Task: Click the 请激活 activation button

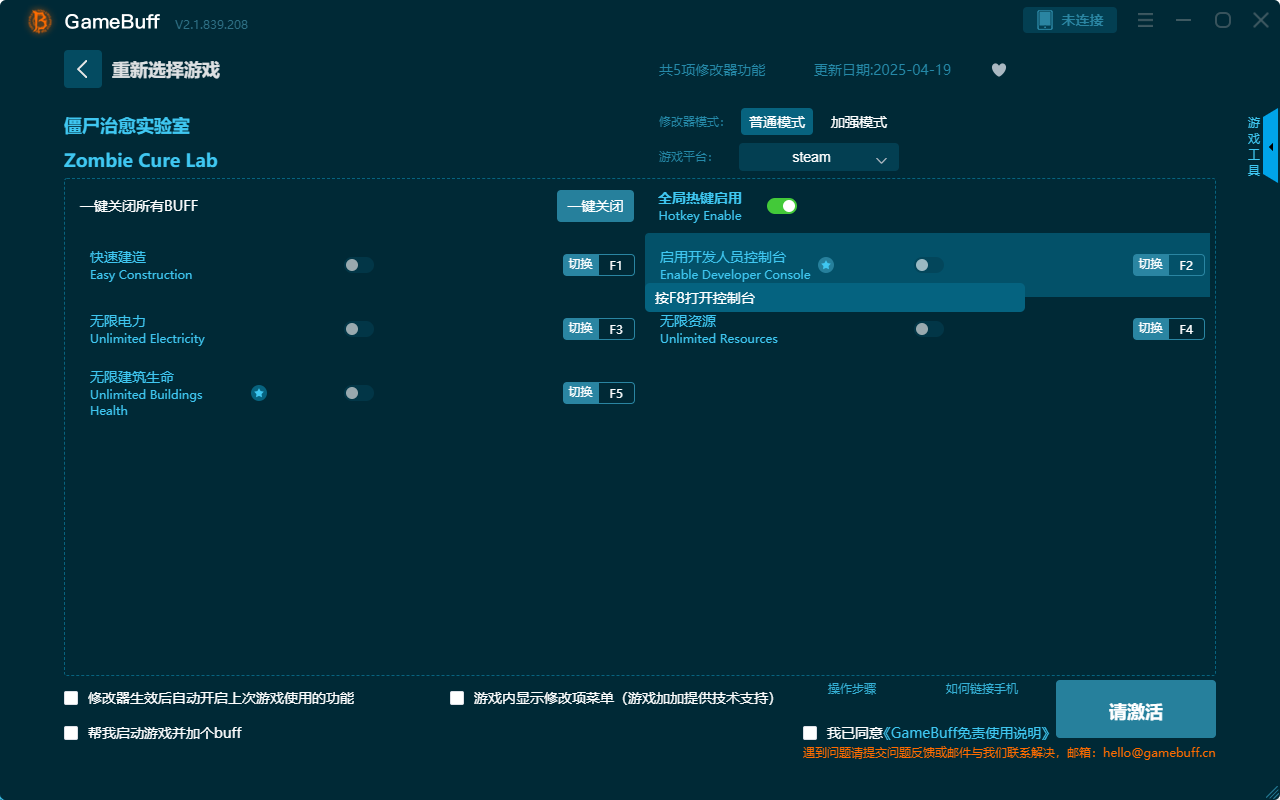Action: click(x=1135, y=709)
